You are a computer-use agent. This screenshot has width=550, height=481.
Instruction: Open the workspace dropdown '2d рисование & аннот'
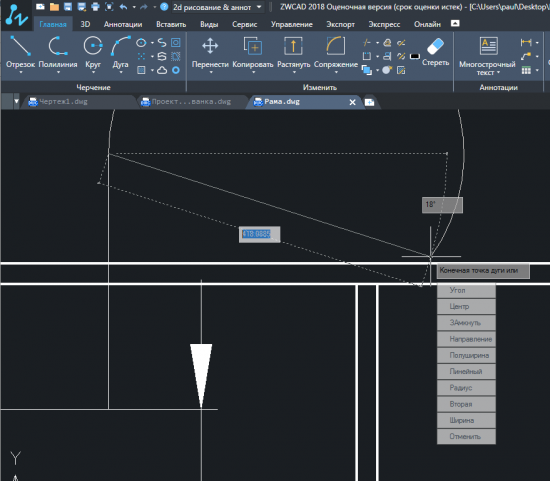point(217,7)
